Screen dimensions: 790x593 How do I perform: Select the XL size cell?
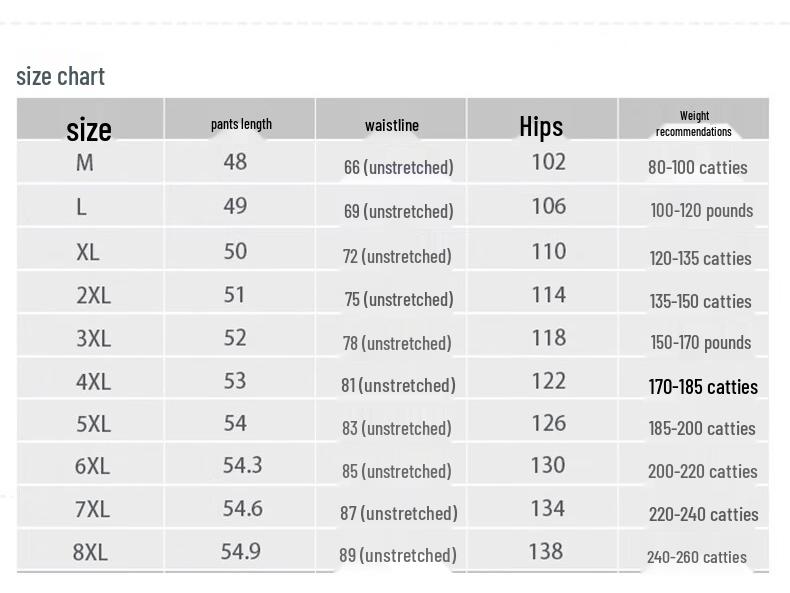tap(88, 252)
